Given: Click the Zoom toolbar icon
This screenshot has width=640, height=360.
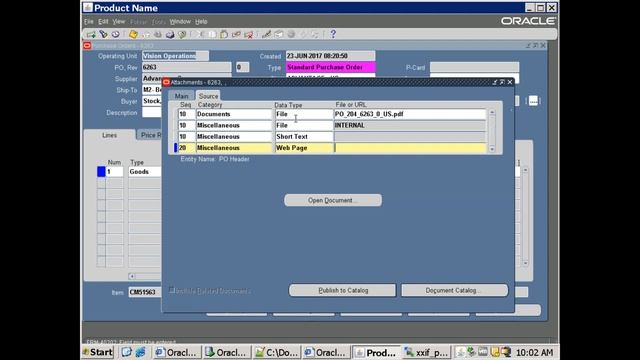Looking at the screenshot, I should [x=278, y=34].
